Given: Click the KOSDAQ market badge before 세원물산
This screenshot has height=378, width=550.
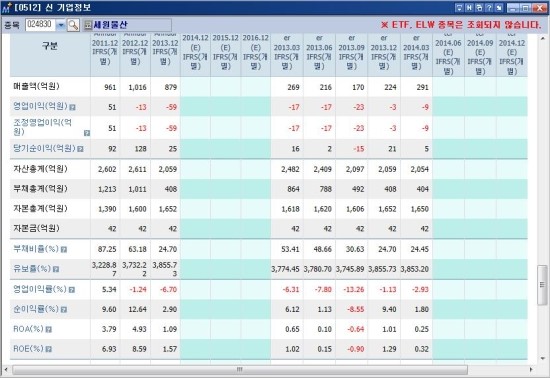Looking at the screenshot, I should click(87, 25).
